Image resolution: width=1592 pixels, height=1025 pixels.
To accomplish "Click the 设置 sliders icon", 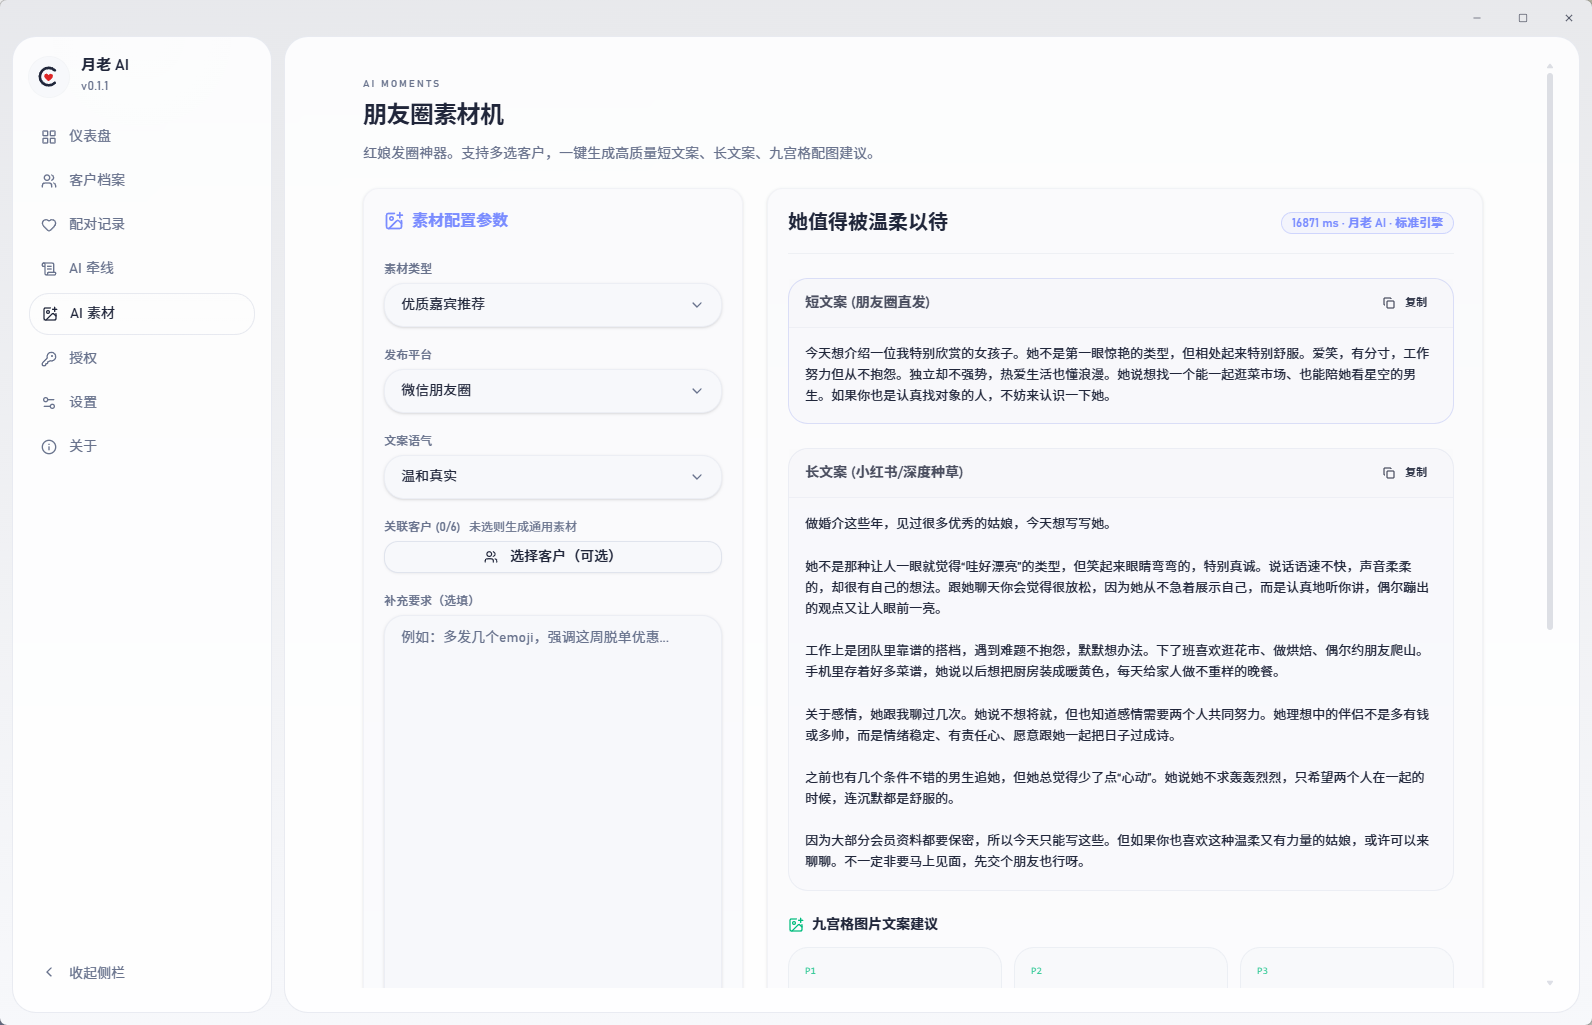I will click(49, 403).
